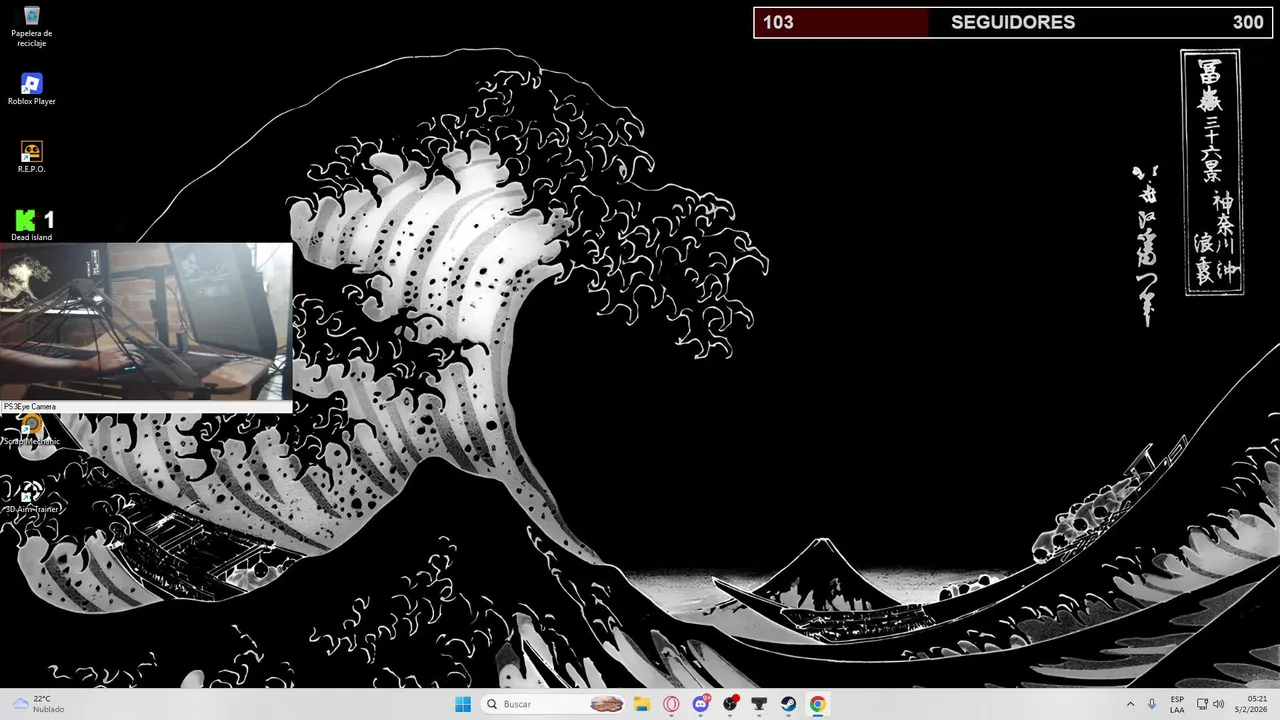This screenshot has width=1280, height=720.
Task: Click the PS3Eye Camera video preview
Action: [x=146, y=321]
